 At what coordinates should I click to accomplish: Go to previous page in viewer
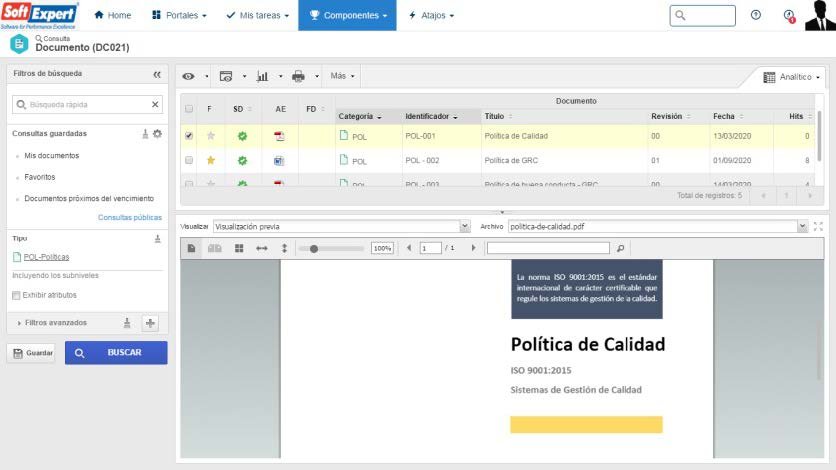point(409,248)
